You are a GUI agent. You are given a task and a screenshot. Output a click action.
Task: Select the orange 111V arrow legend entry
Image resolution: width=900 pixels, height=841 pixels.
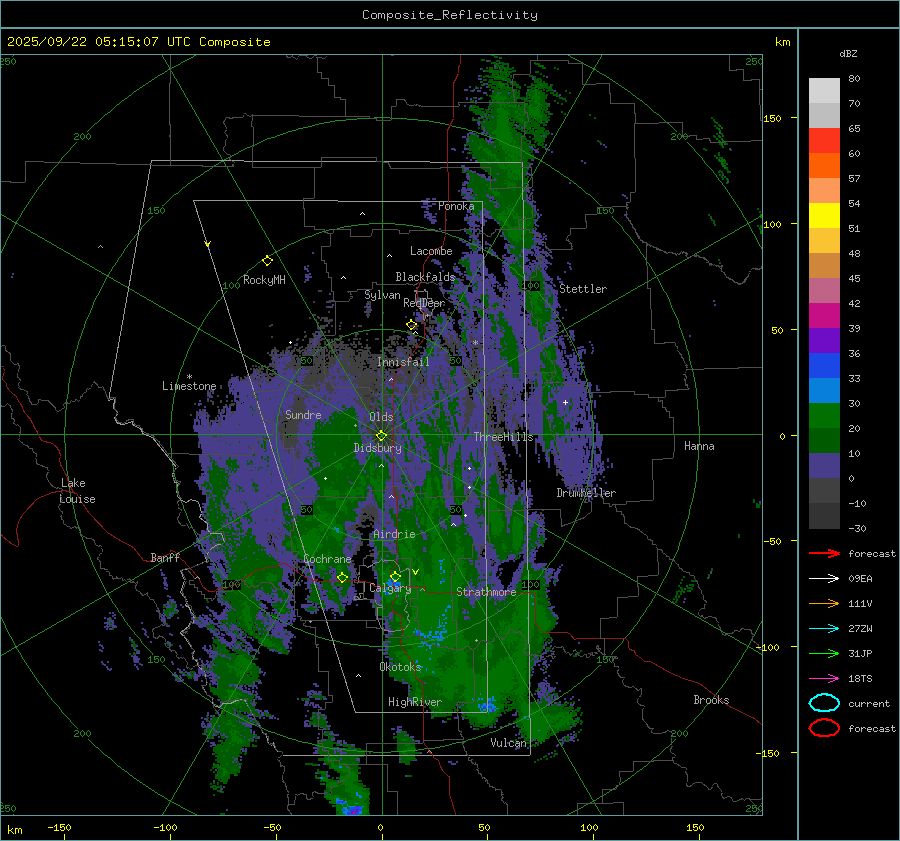[824, 603]
